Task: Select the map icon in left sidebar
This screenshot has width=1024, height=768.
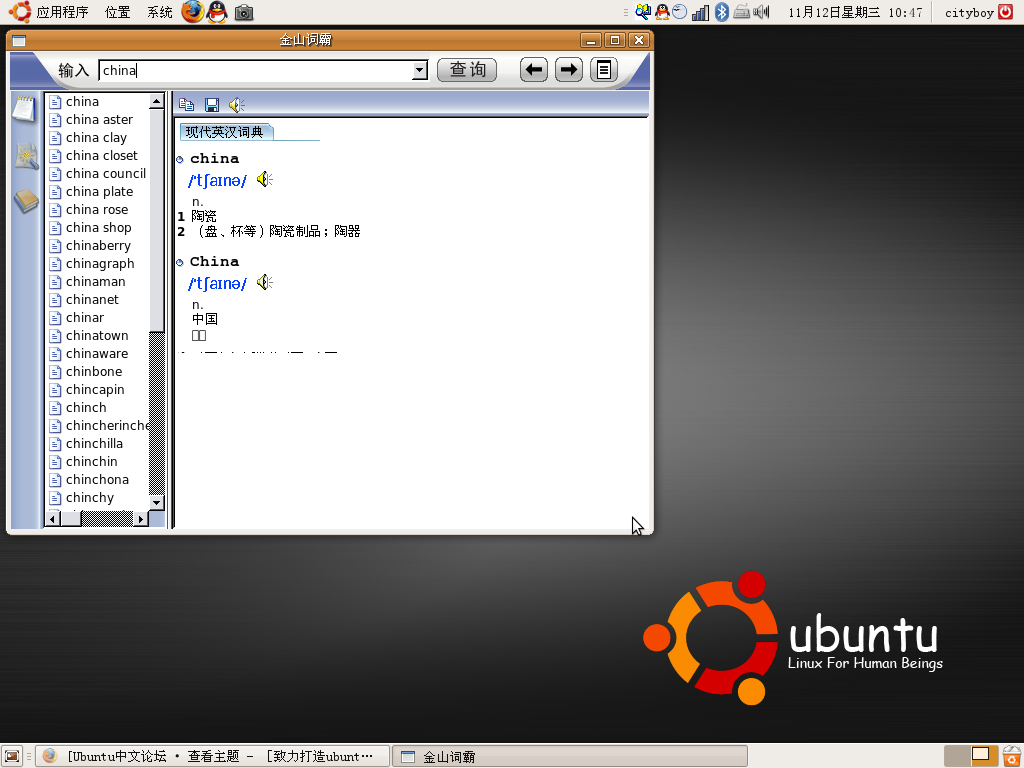Action: [26, 156]
